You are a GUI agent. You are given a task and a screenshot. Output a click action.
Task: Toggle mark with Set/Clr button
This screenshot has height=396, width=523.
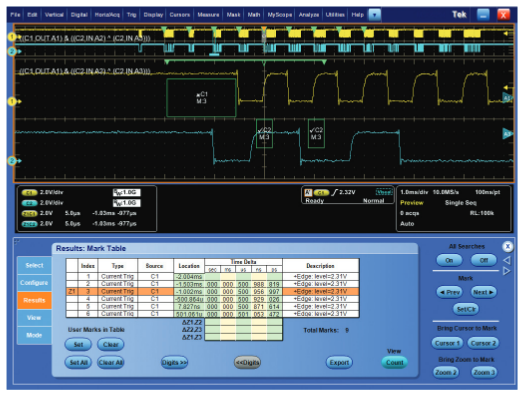466,309
